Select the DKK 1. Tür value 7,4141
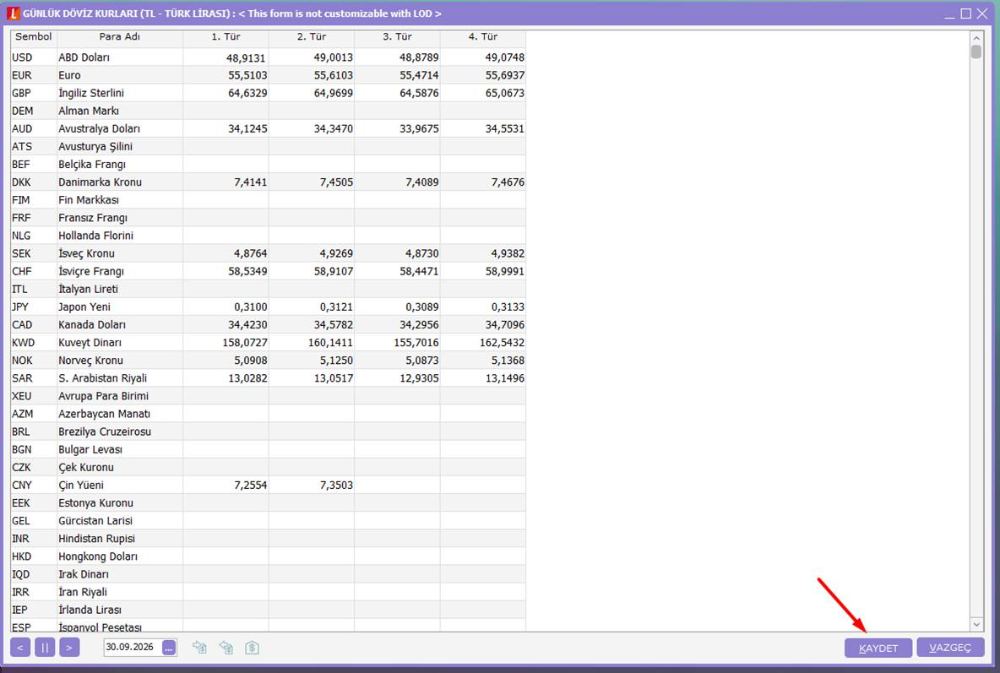The width and height of the screenshot is (1000, 673). 251,182
